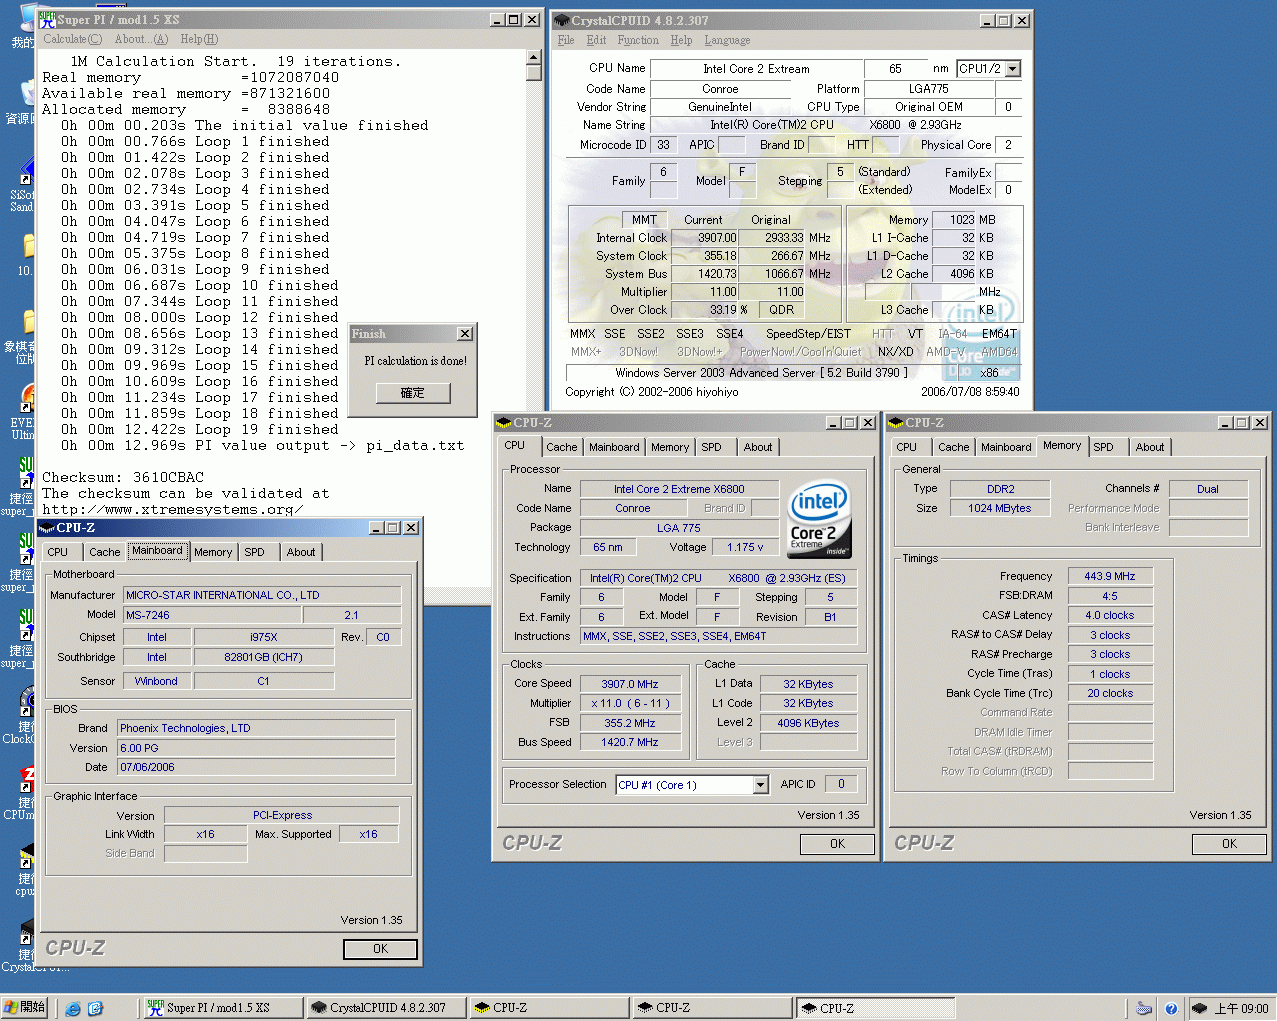Open the About menu in Super PI
The image size is (1277, 1021).
(x=141, y=39)
